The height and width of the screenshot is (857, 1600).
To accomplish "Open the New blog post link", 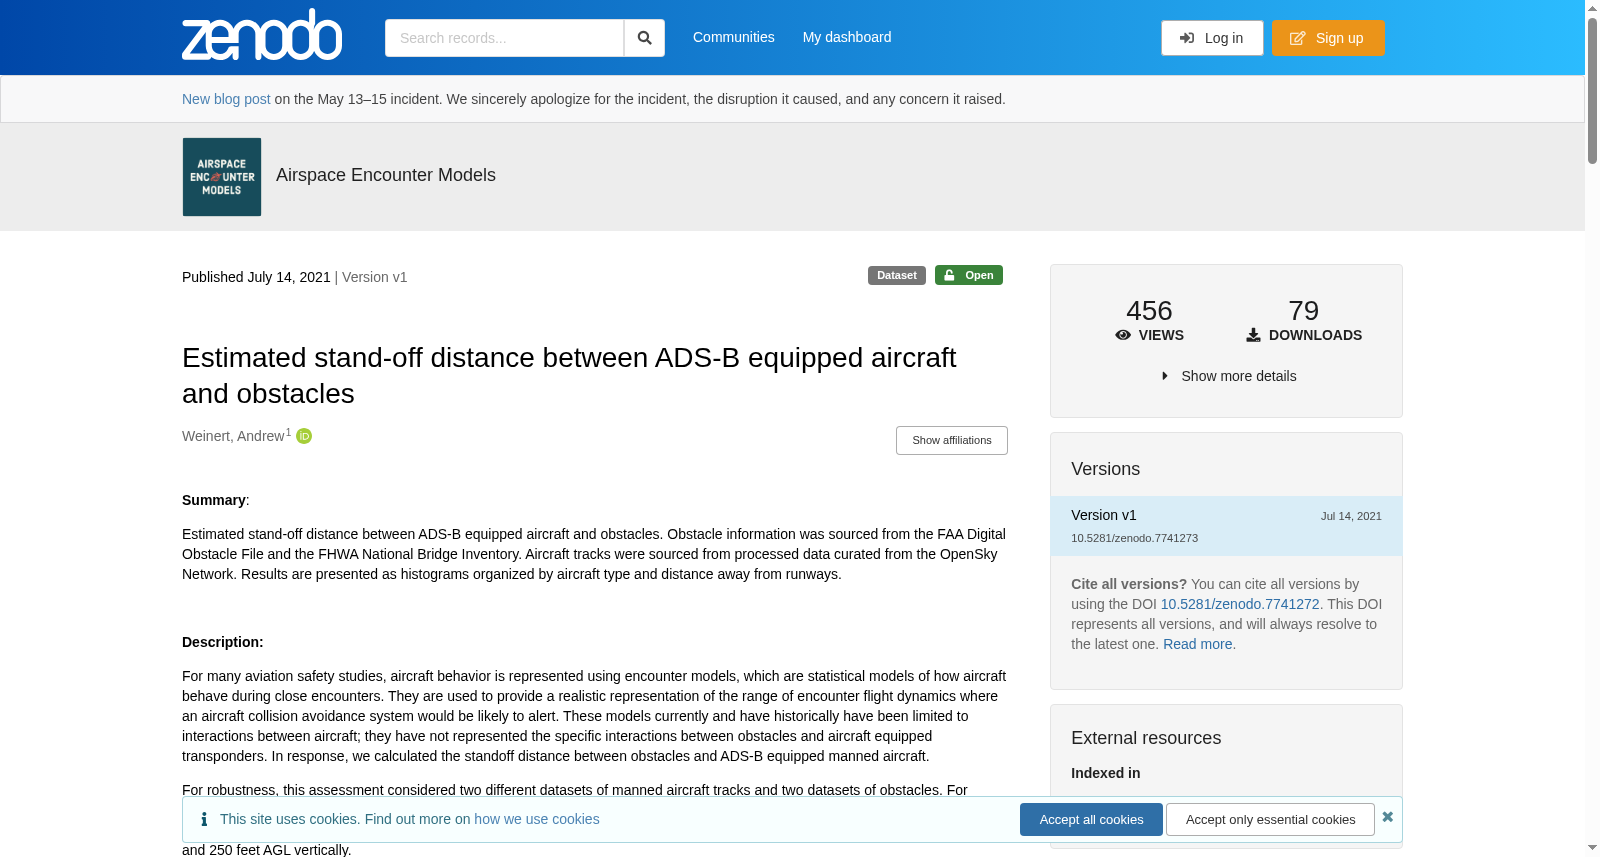I will (x=226, y=99).
